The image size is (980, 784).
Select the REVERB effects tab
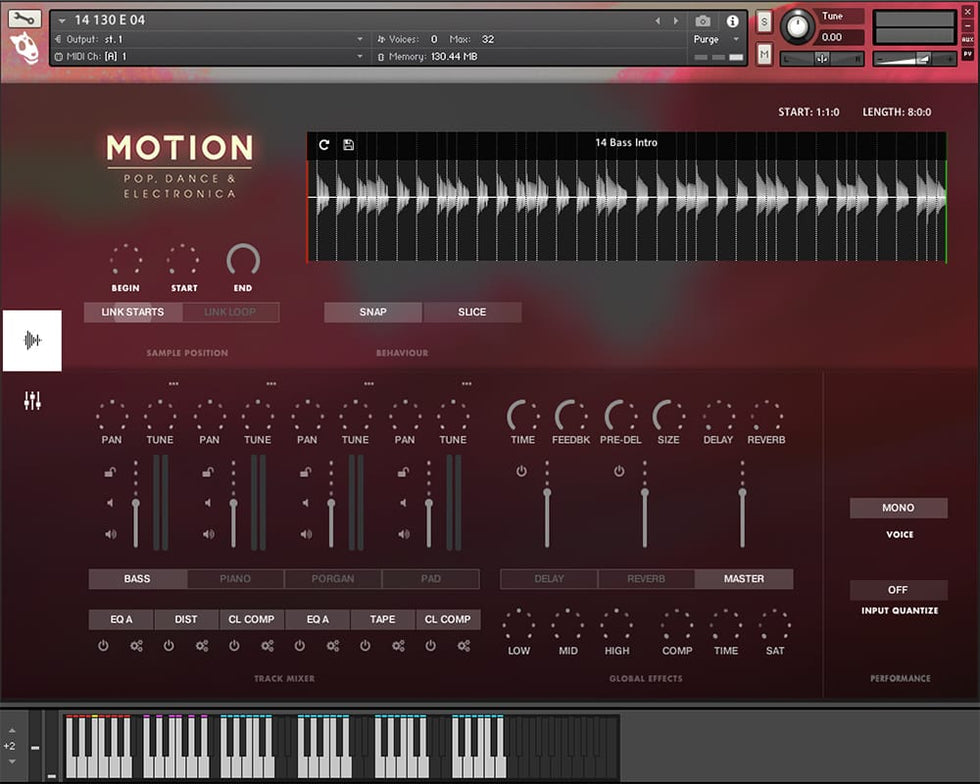[x=646, y=579]
